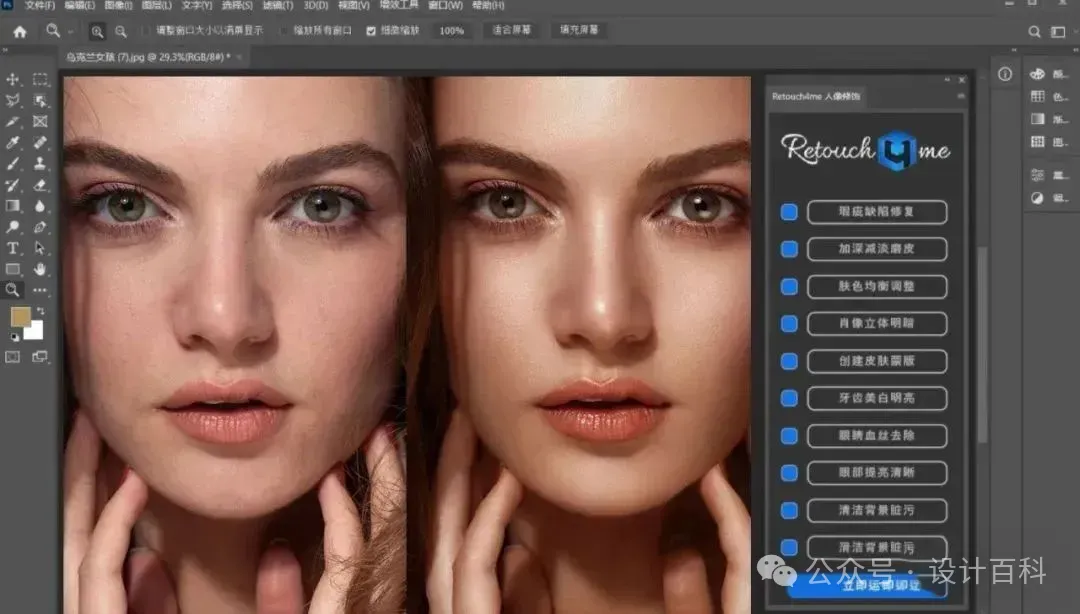
Task: Click the 加深减淡磨皮 button
Action: click(877, 249)
